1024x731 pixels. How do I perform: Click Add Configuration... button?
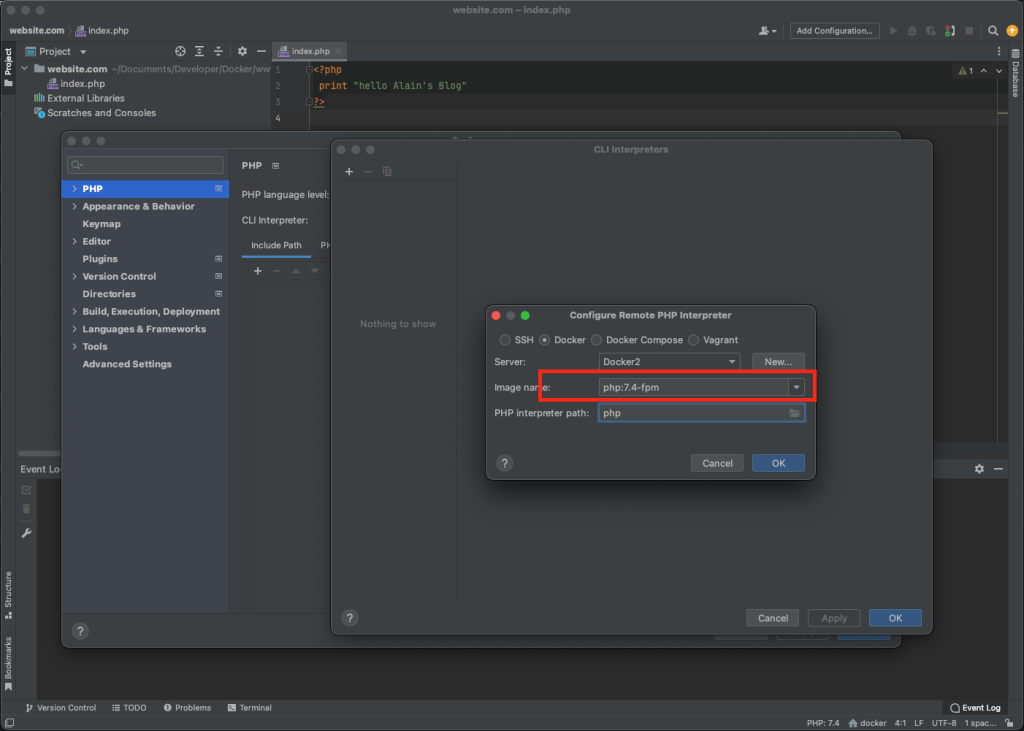(835, 31)
